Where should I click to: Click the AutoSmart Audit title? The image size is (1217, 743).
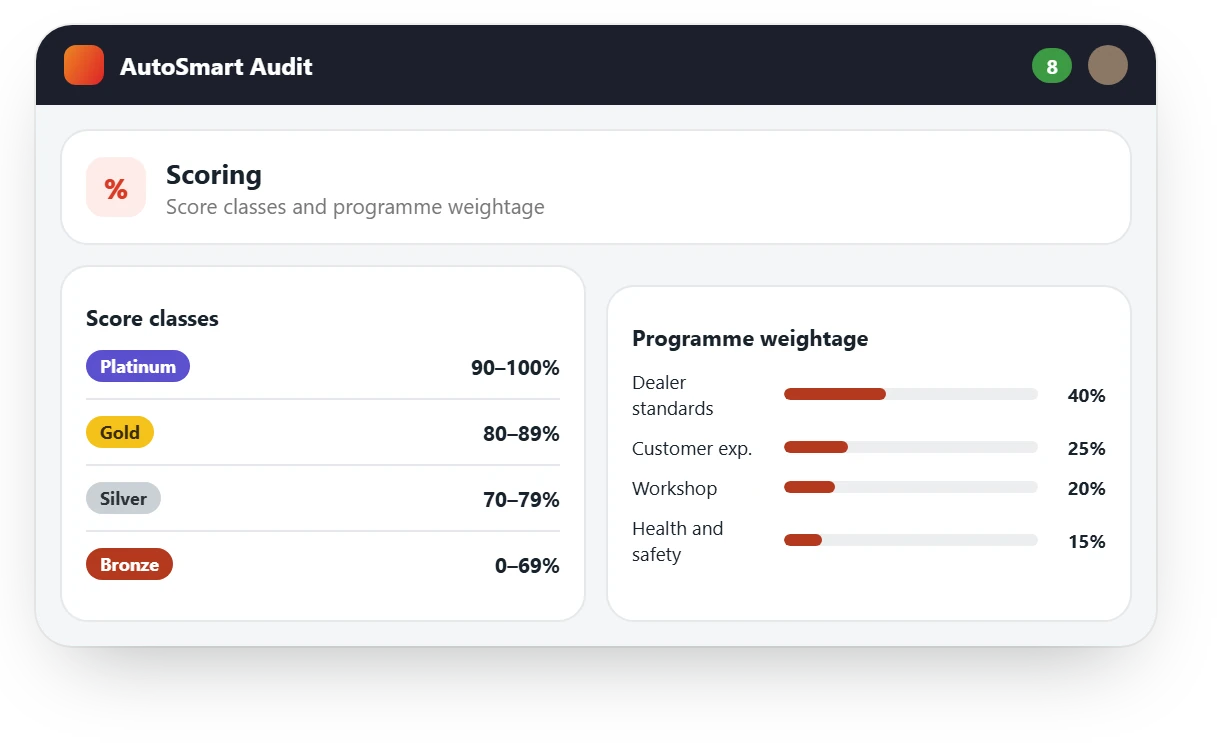coord(216,66)
